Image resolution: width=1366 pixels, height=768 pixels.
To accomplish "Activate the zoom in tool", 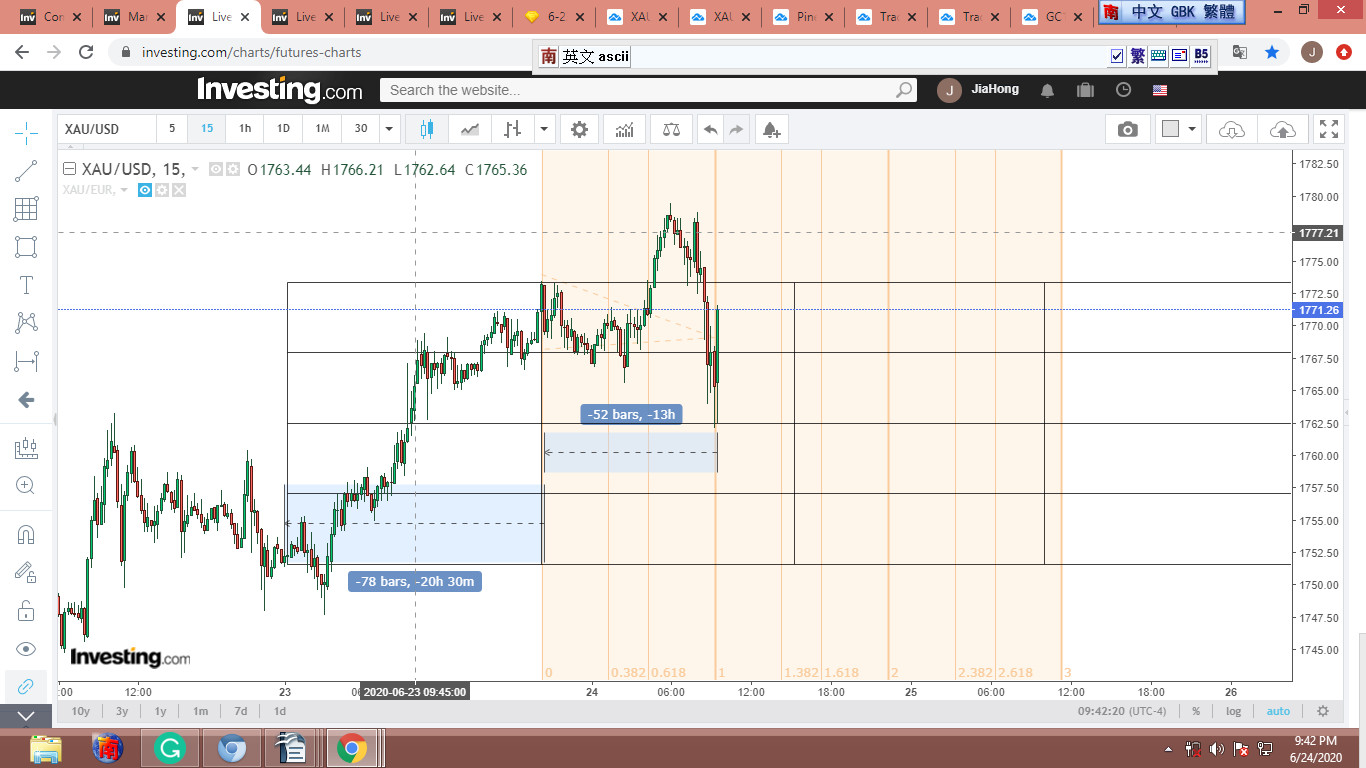I will [x=26, y=486].
